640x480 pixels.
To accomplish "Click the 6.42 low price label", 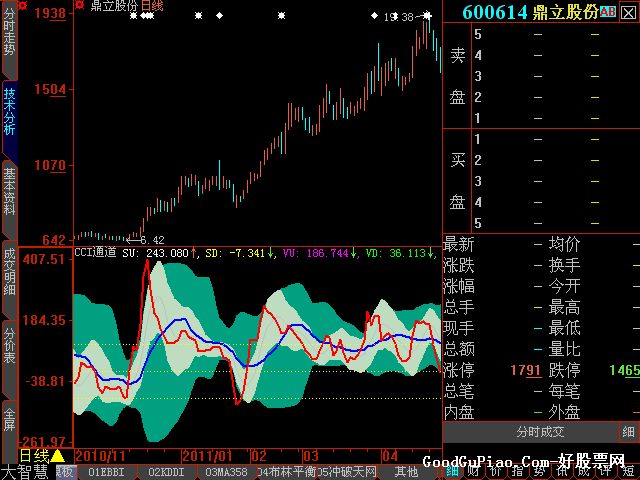I will pos(153,240).
